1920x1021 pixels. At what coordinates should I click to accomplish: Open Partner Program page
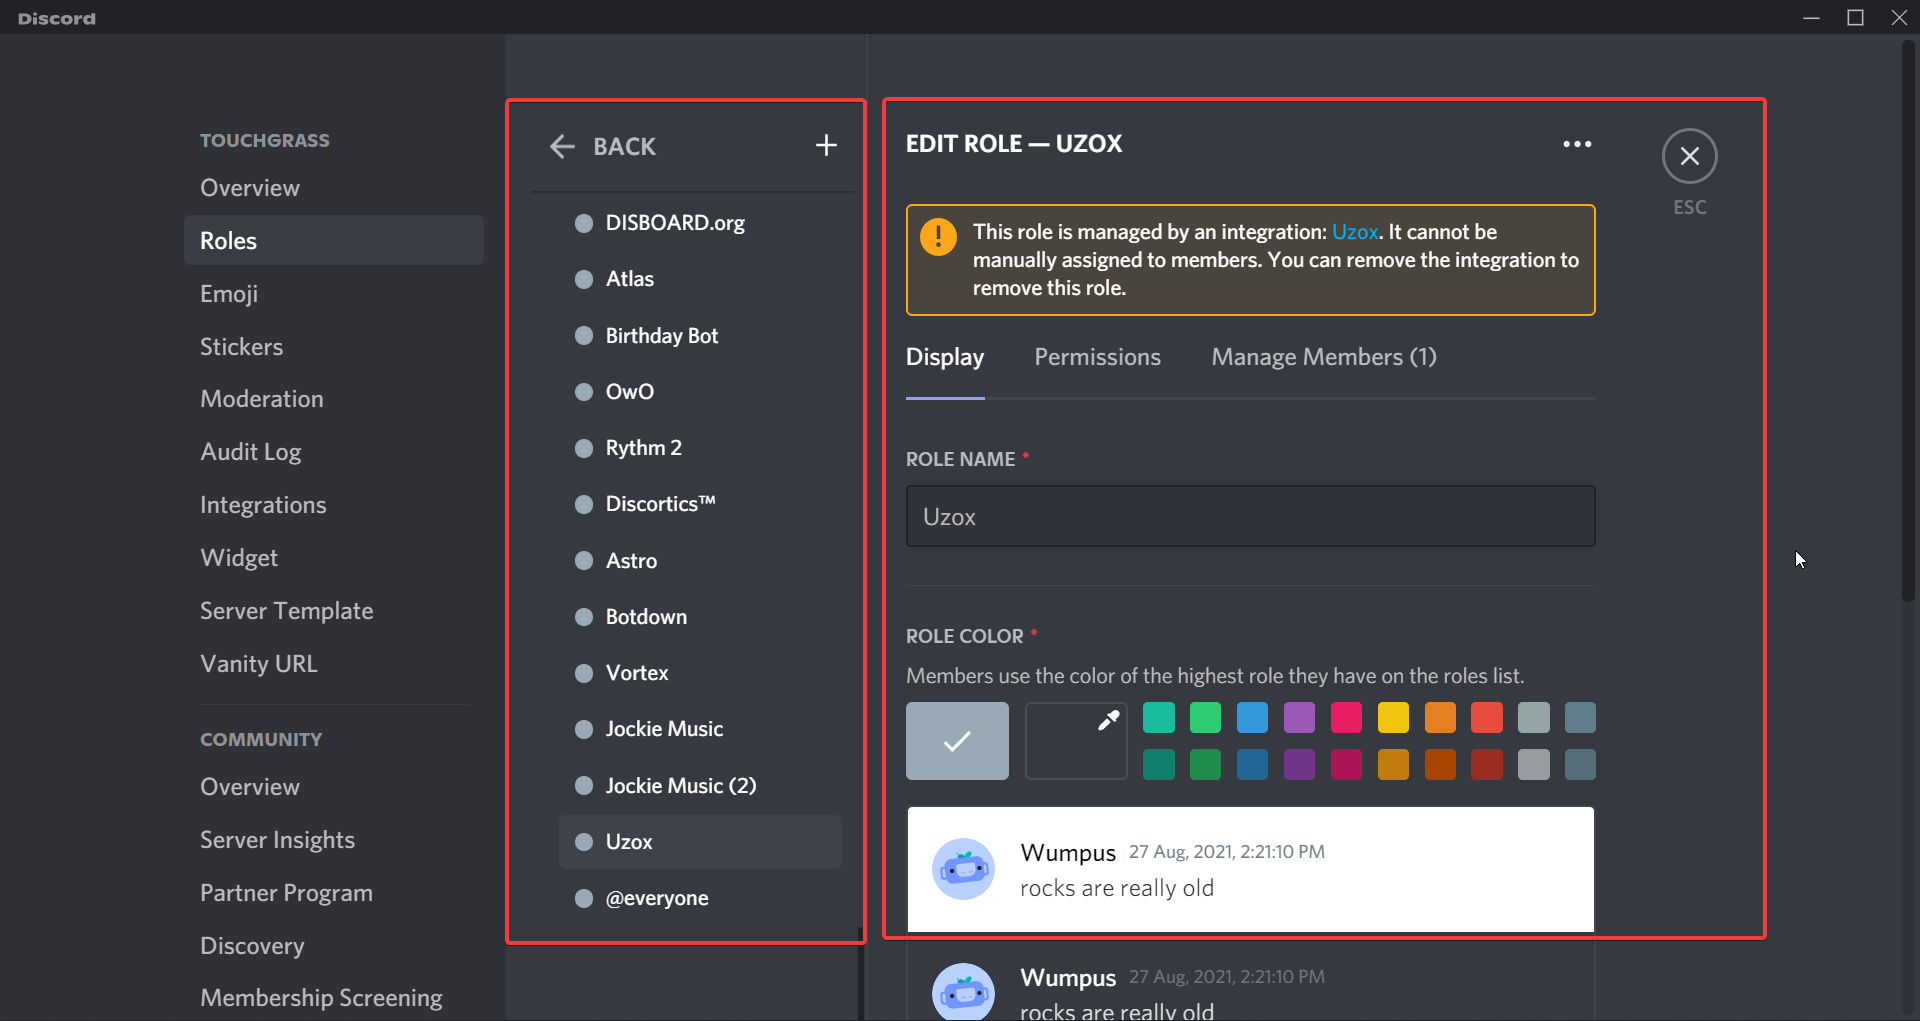334,893
